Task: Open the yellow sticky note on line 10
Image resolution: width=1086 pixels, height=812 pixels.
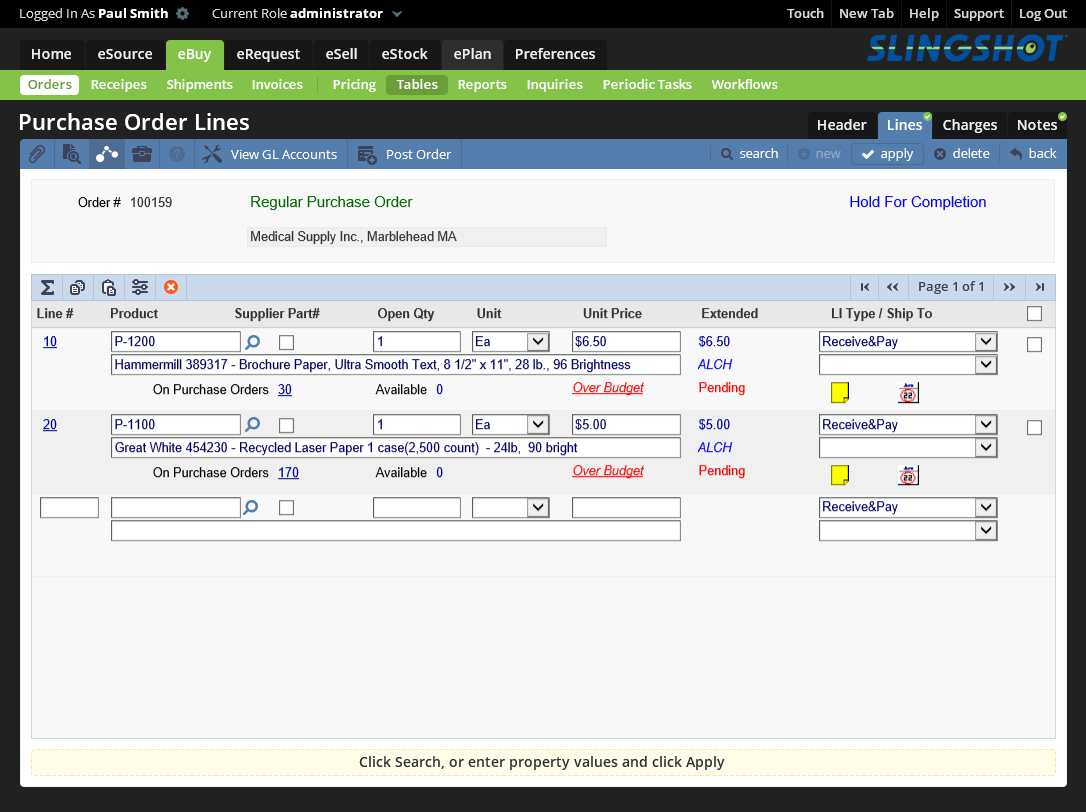Action: [x=840, y=392]
